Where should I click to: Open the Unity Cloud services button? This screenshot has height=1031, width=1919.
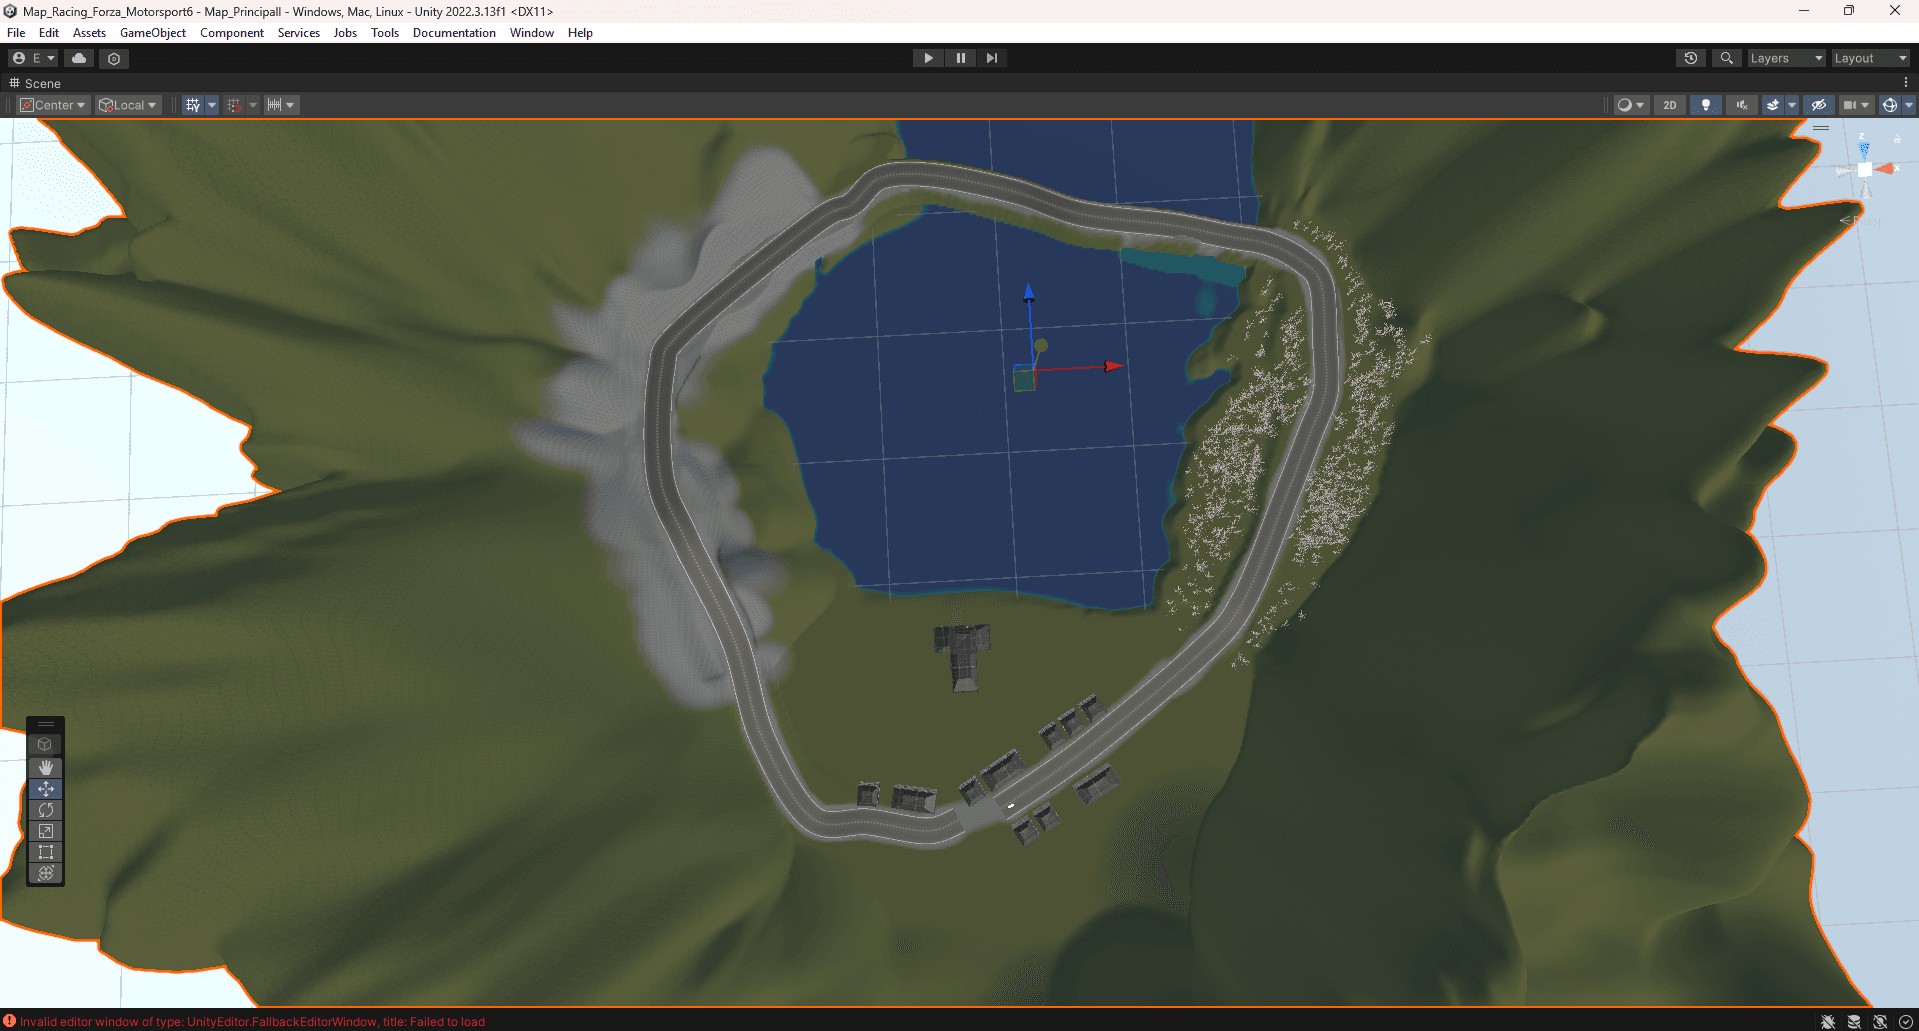[x=79, y=58]
